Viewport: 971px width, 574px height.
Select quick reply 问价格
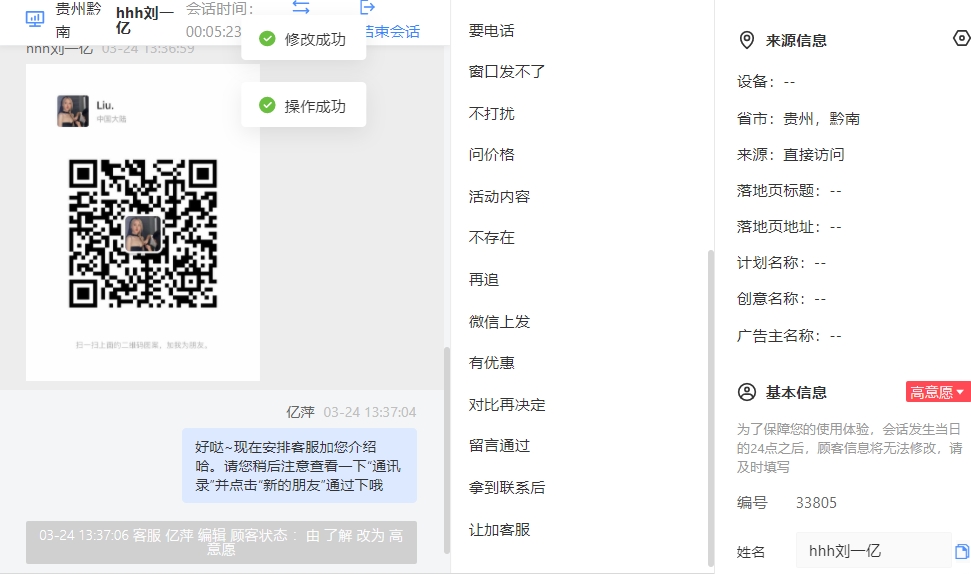492,155
